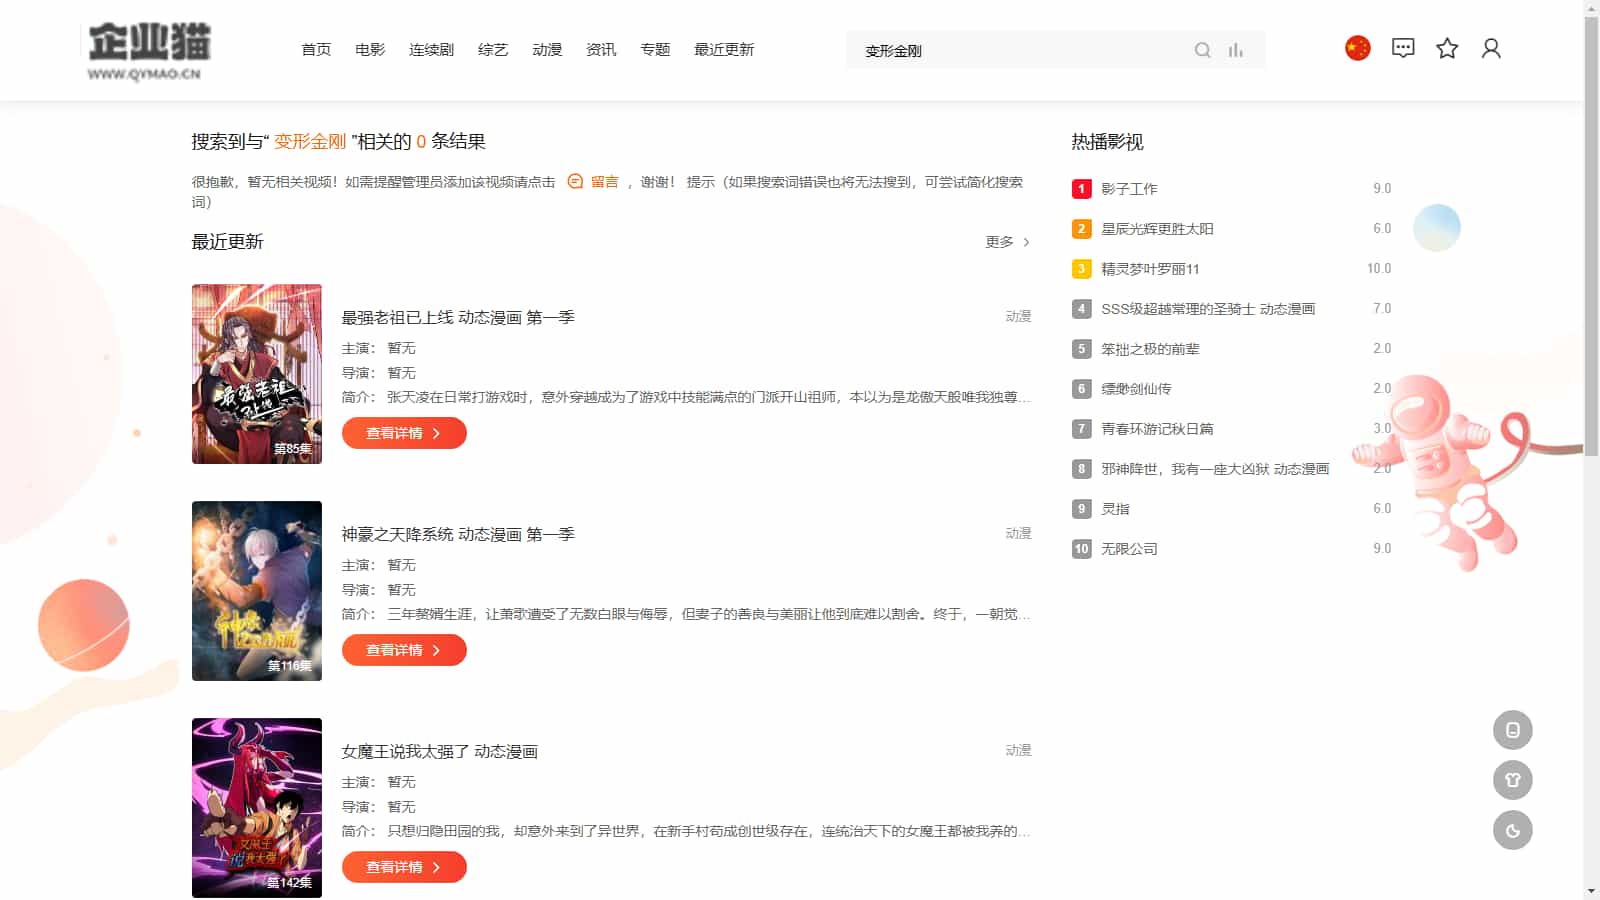Click 查看详情 for 女魔王说我太强了
The height and width of the screenshot is (900, 1600).
click(404, 867)
